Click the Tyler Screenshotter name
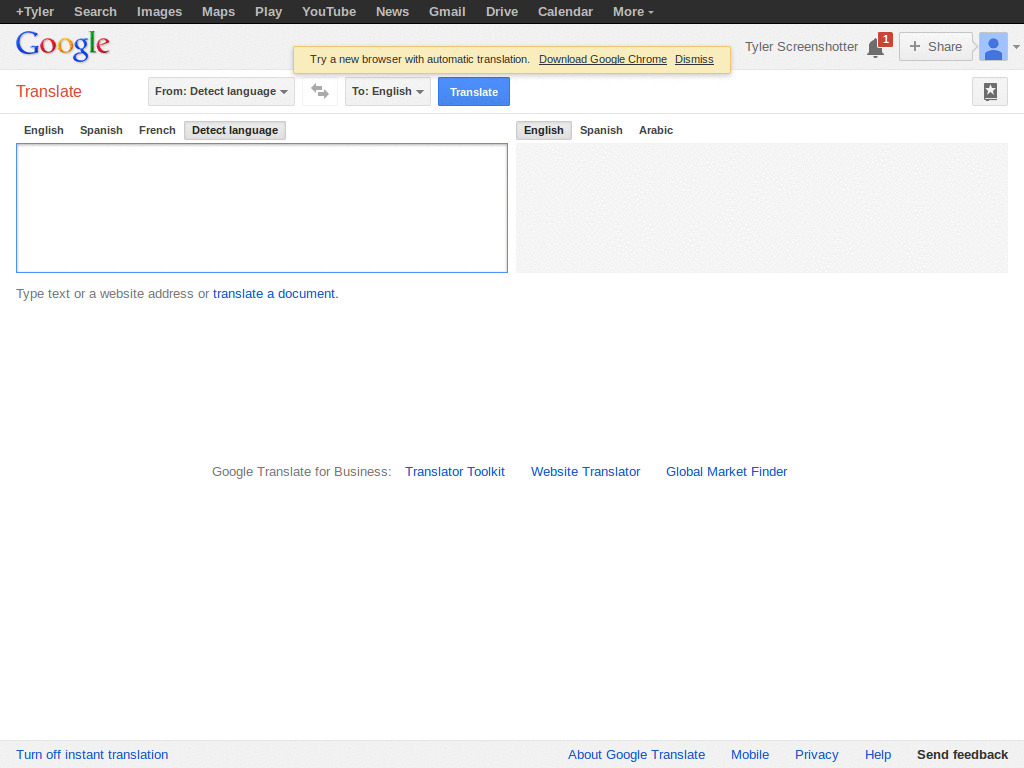 tap(801, 47)
